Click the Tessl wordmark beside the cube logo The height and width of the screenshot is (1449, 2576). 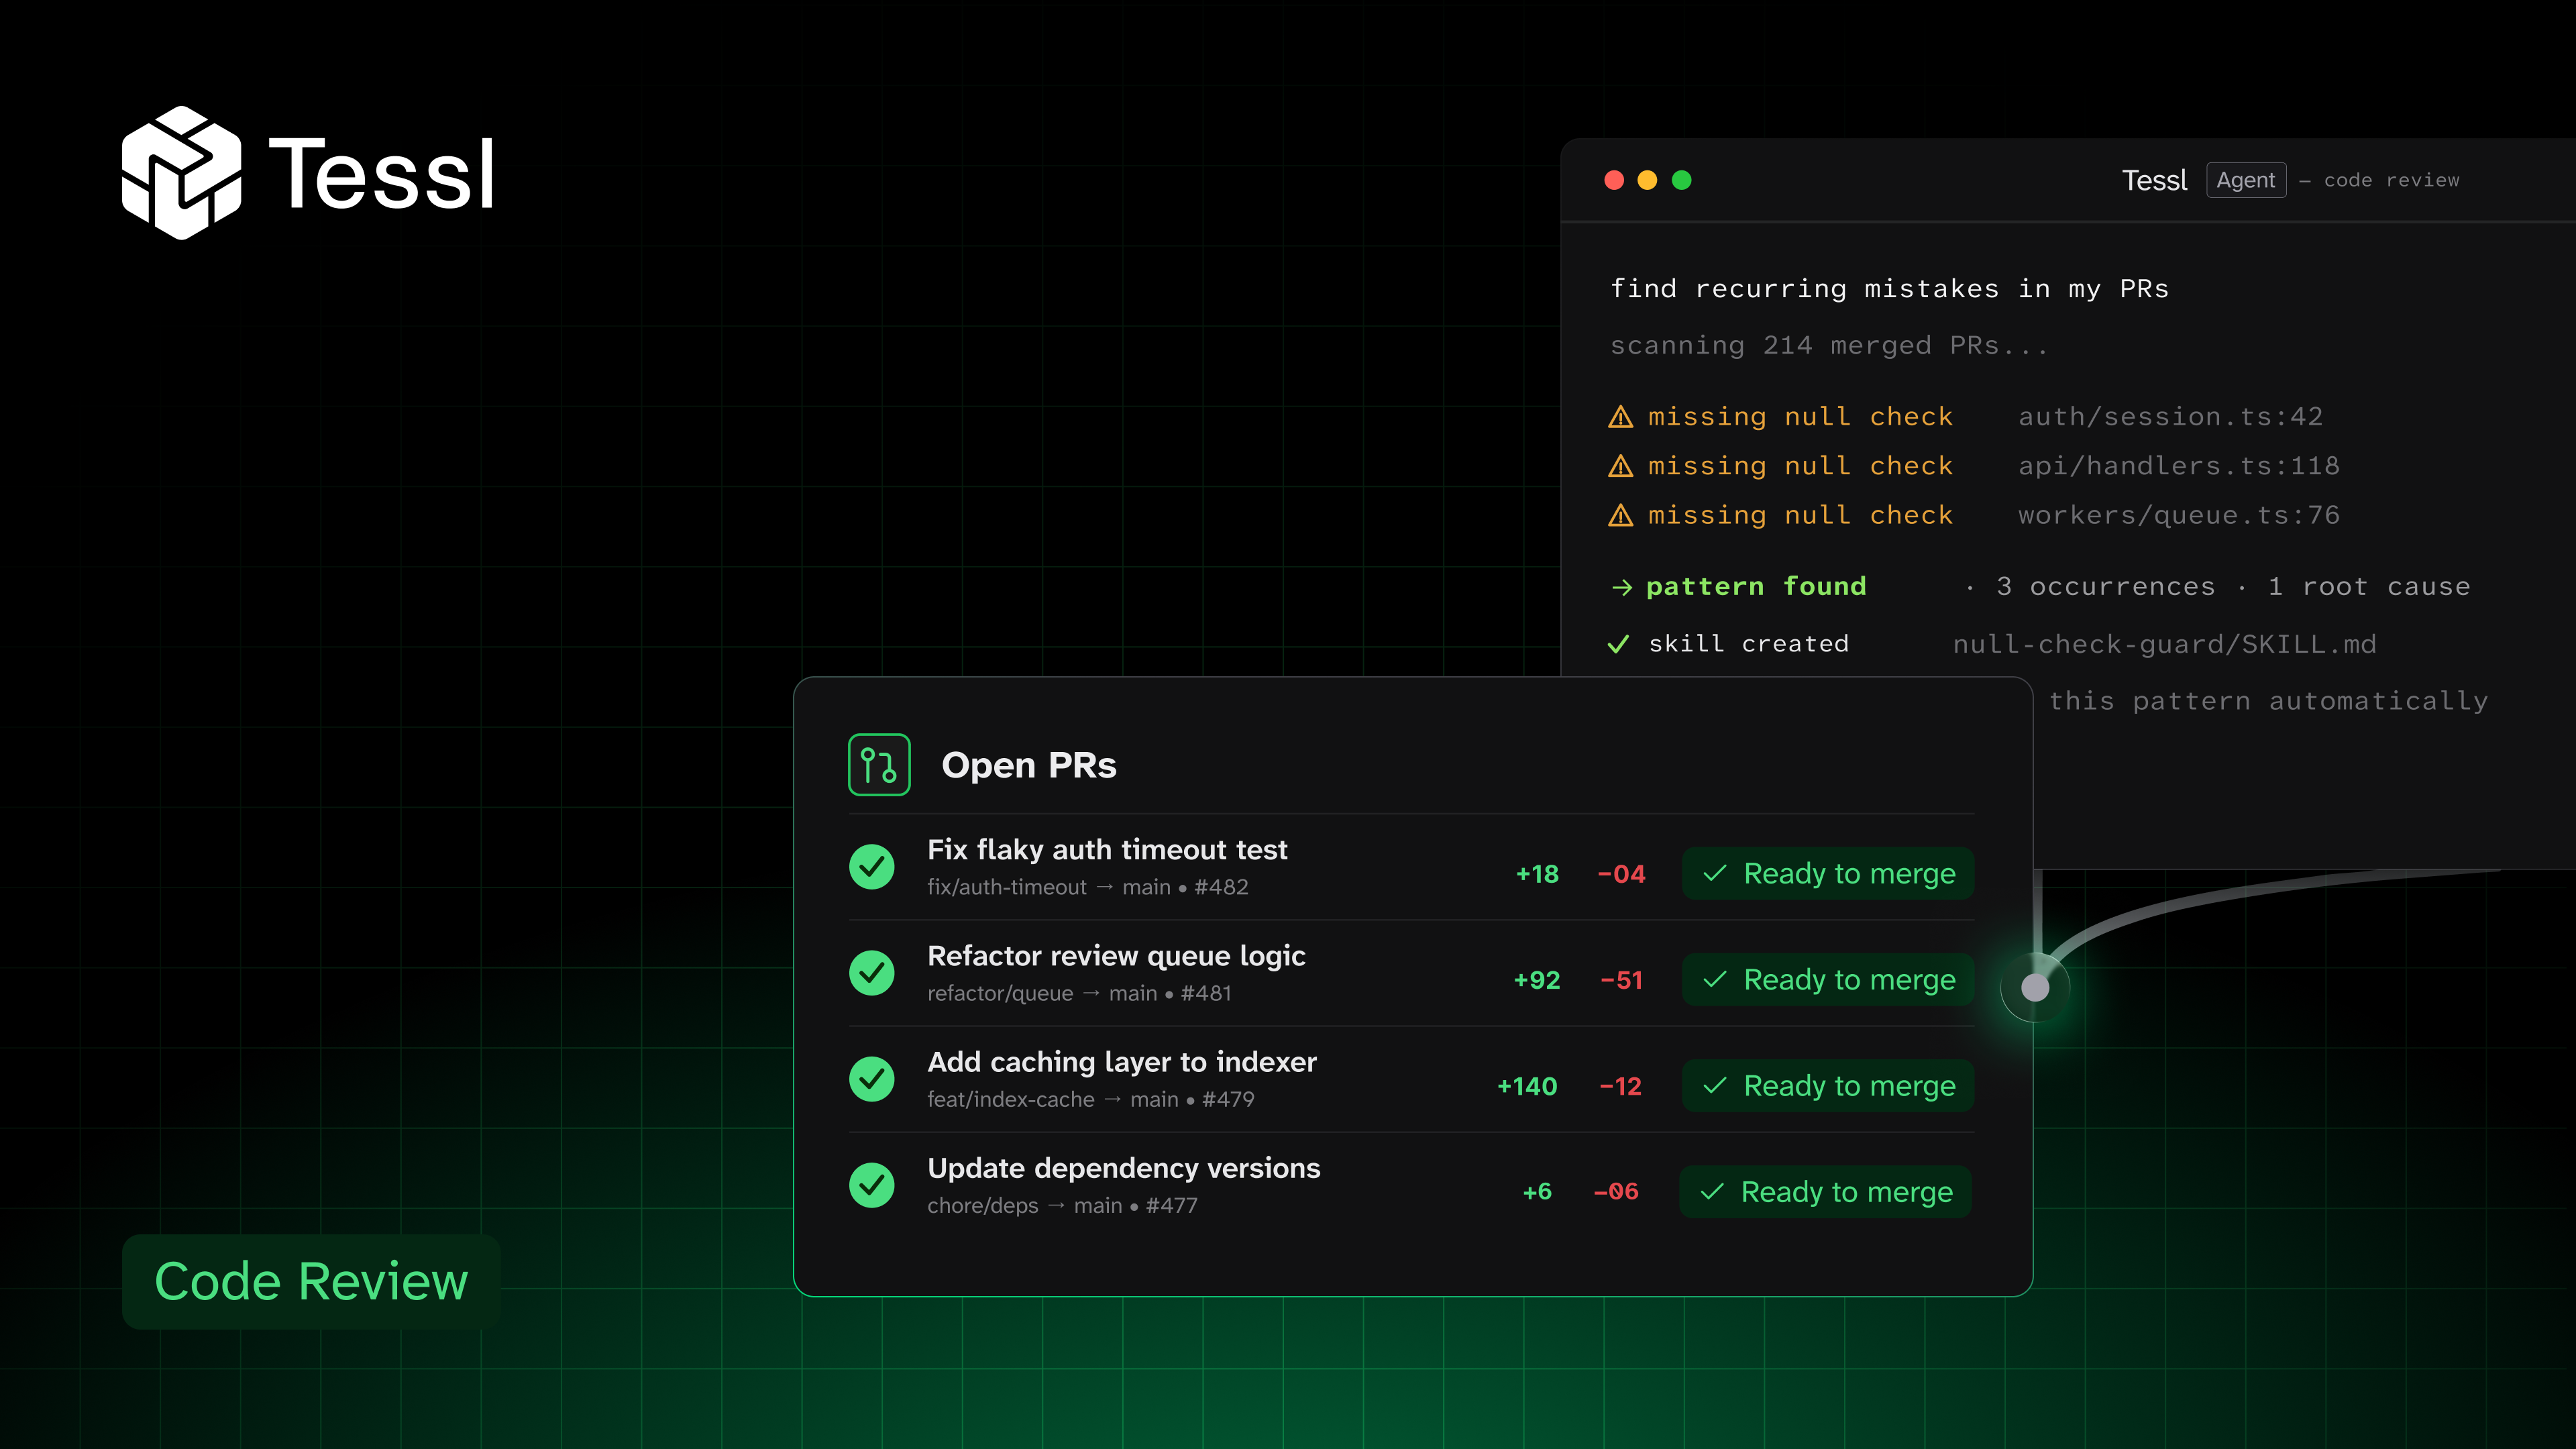[382, 175]
